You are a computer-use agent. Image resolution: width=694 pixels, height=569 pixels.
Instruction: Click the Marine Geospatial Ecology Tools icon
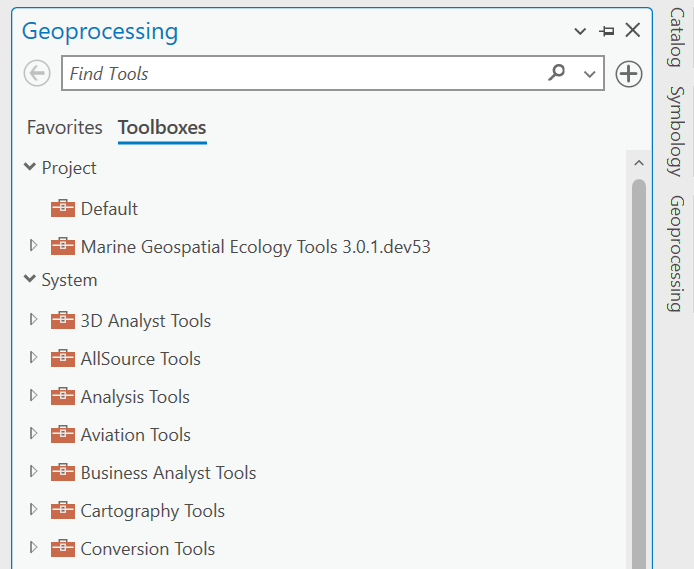tap(63, 246)
